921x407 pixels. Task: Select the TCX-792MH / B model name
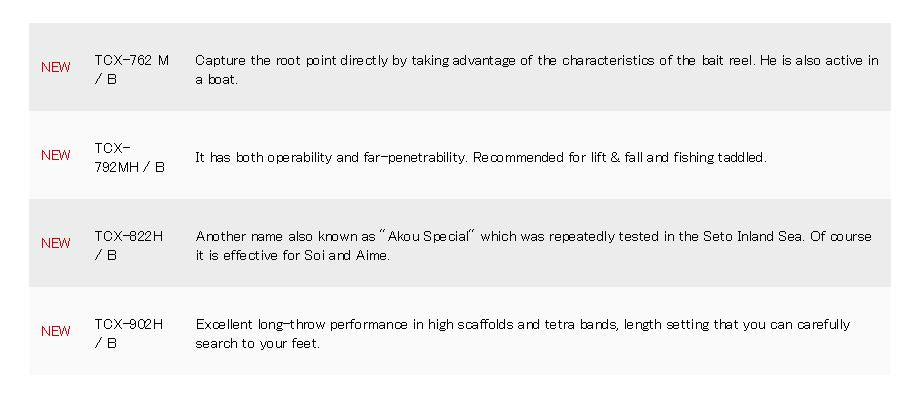tap(129, 157)
